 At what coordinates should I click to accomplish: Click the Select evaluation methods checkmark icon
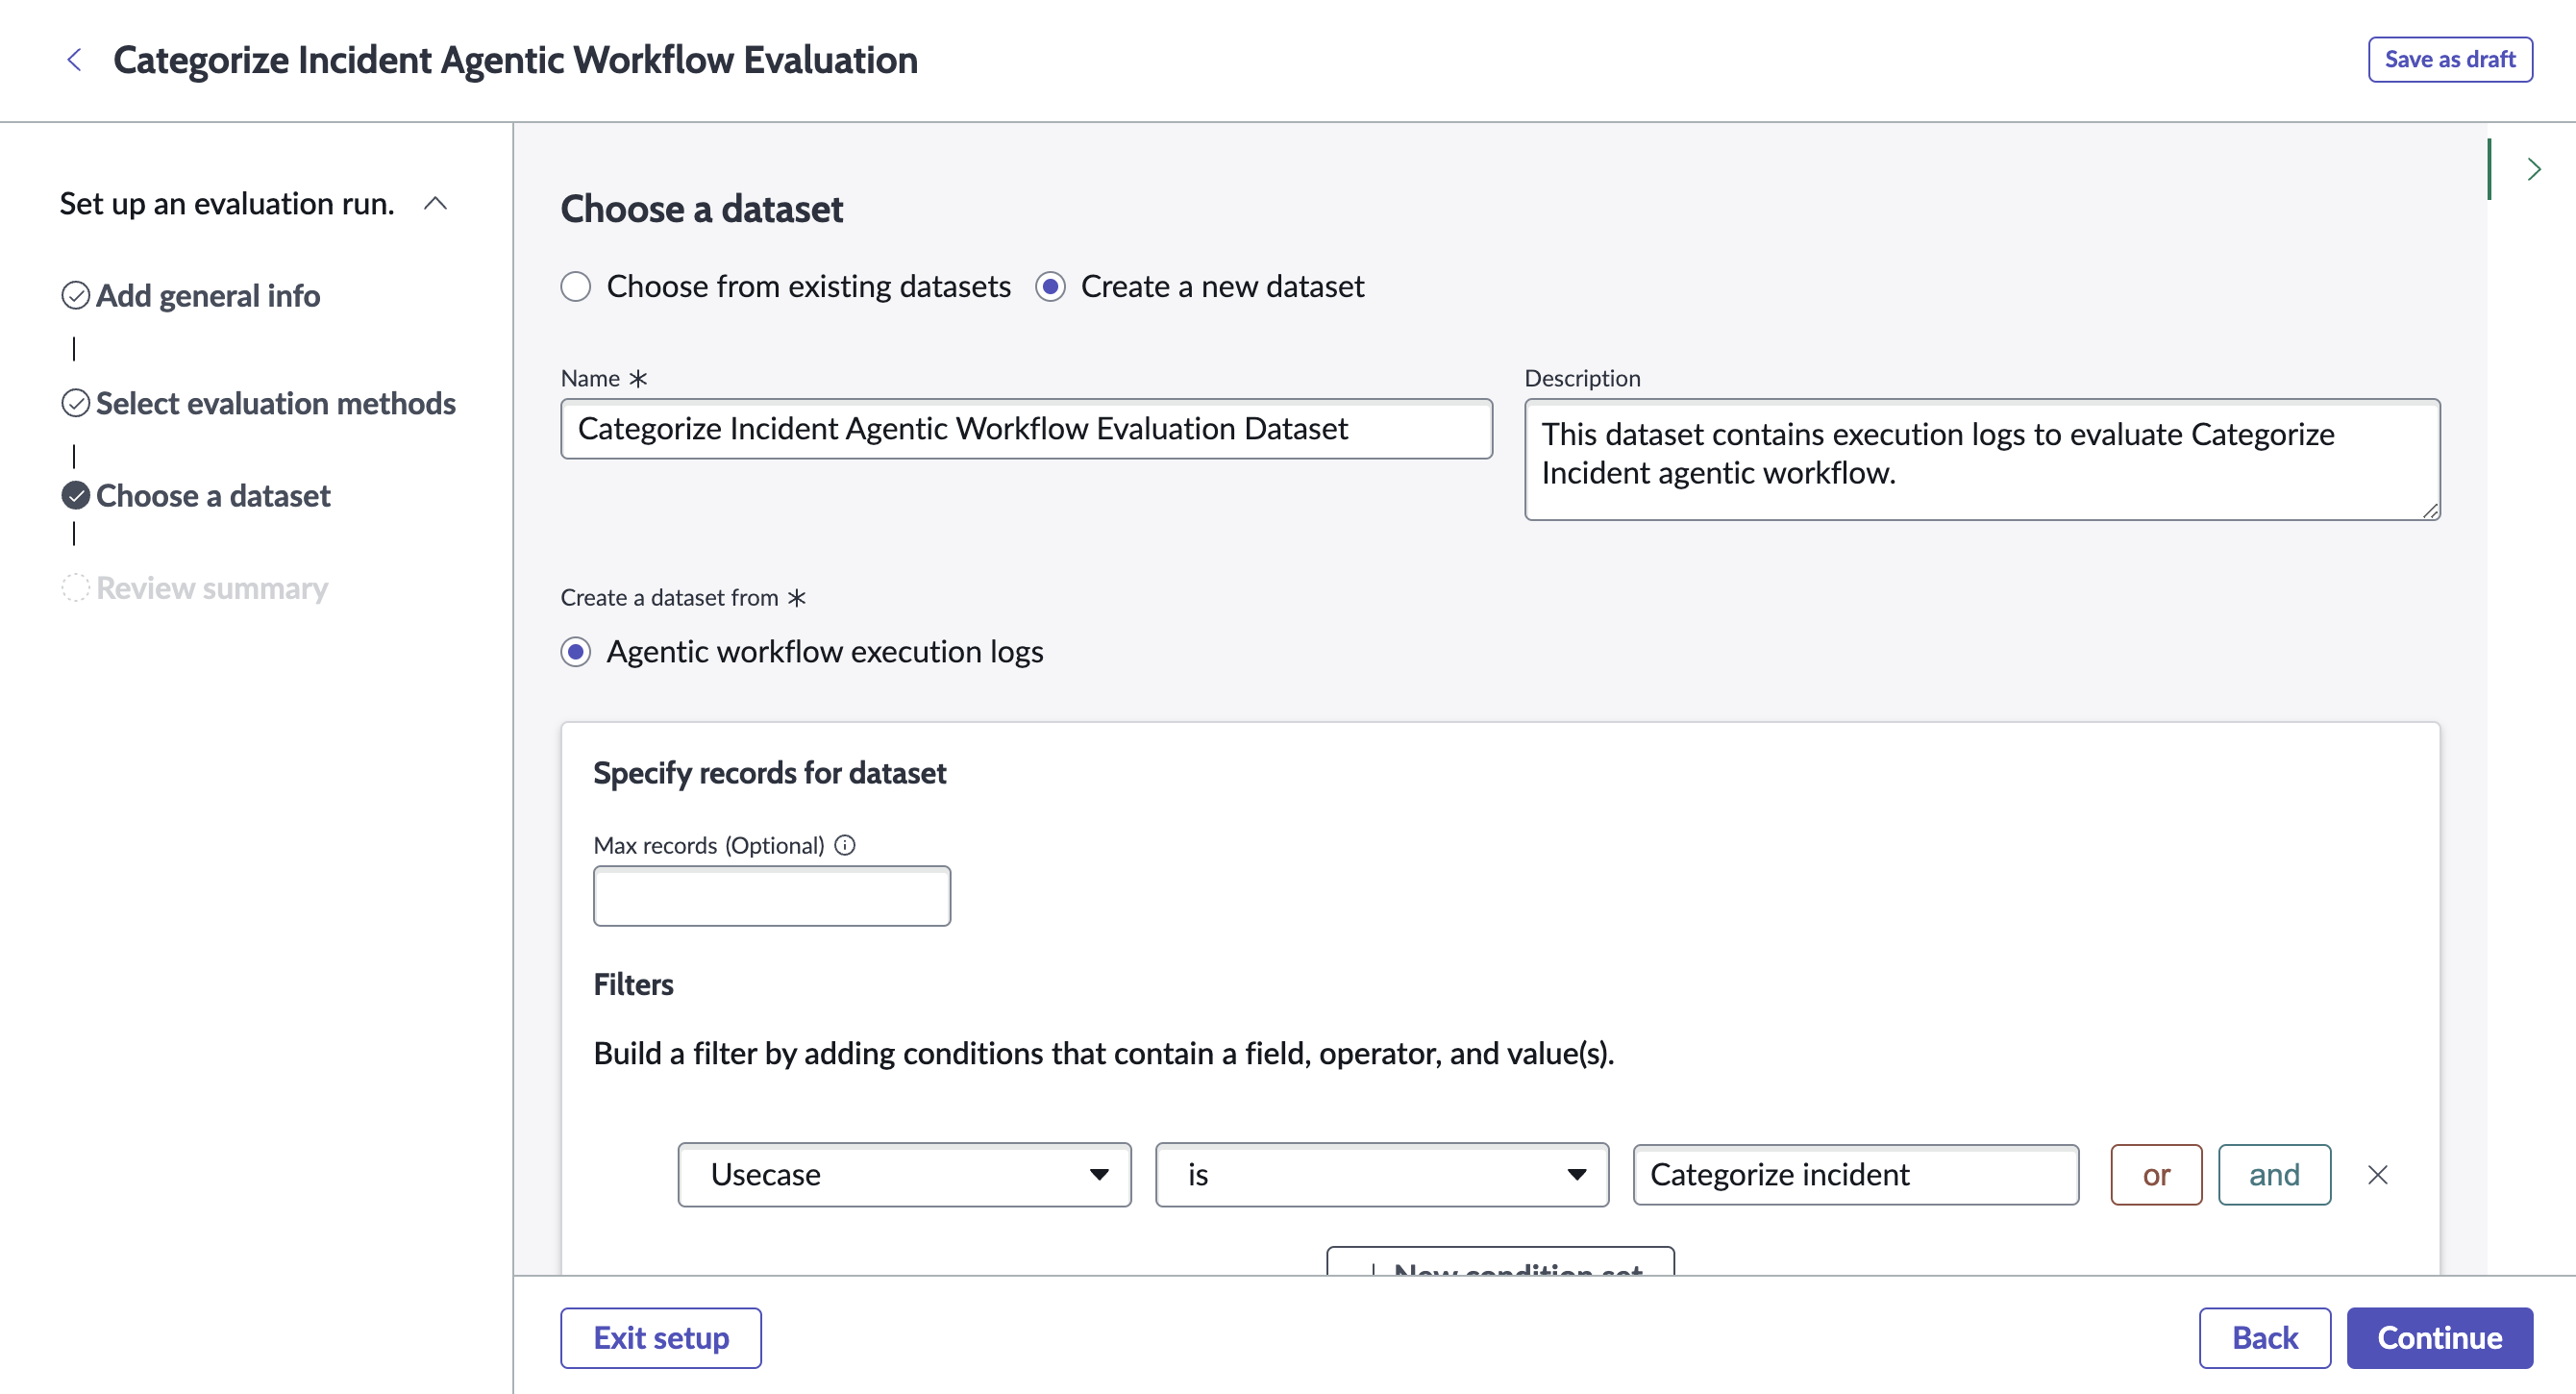click(76, 403)
